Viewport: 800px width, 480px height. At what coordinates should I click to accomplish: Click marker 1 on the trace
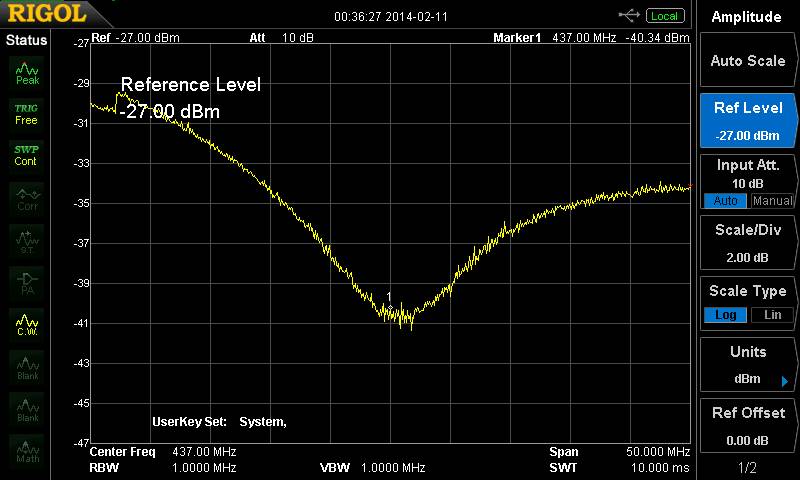click(x=390, y=305)
